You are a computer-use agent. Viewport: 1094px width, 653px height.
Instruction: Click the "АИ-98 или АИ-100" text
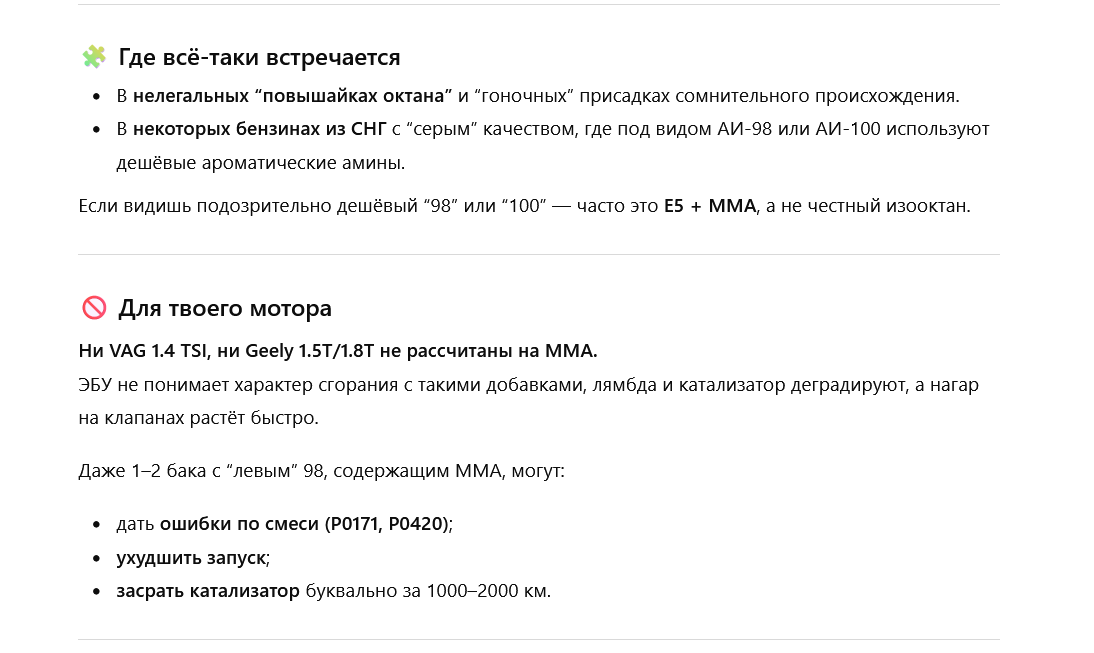pos(799,129)
